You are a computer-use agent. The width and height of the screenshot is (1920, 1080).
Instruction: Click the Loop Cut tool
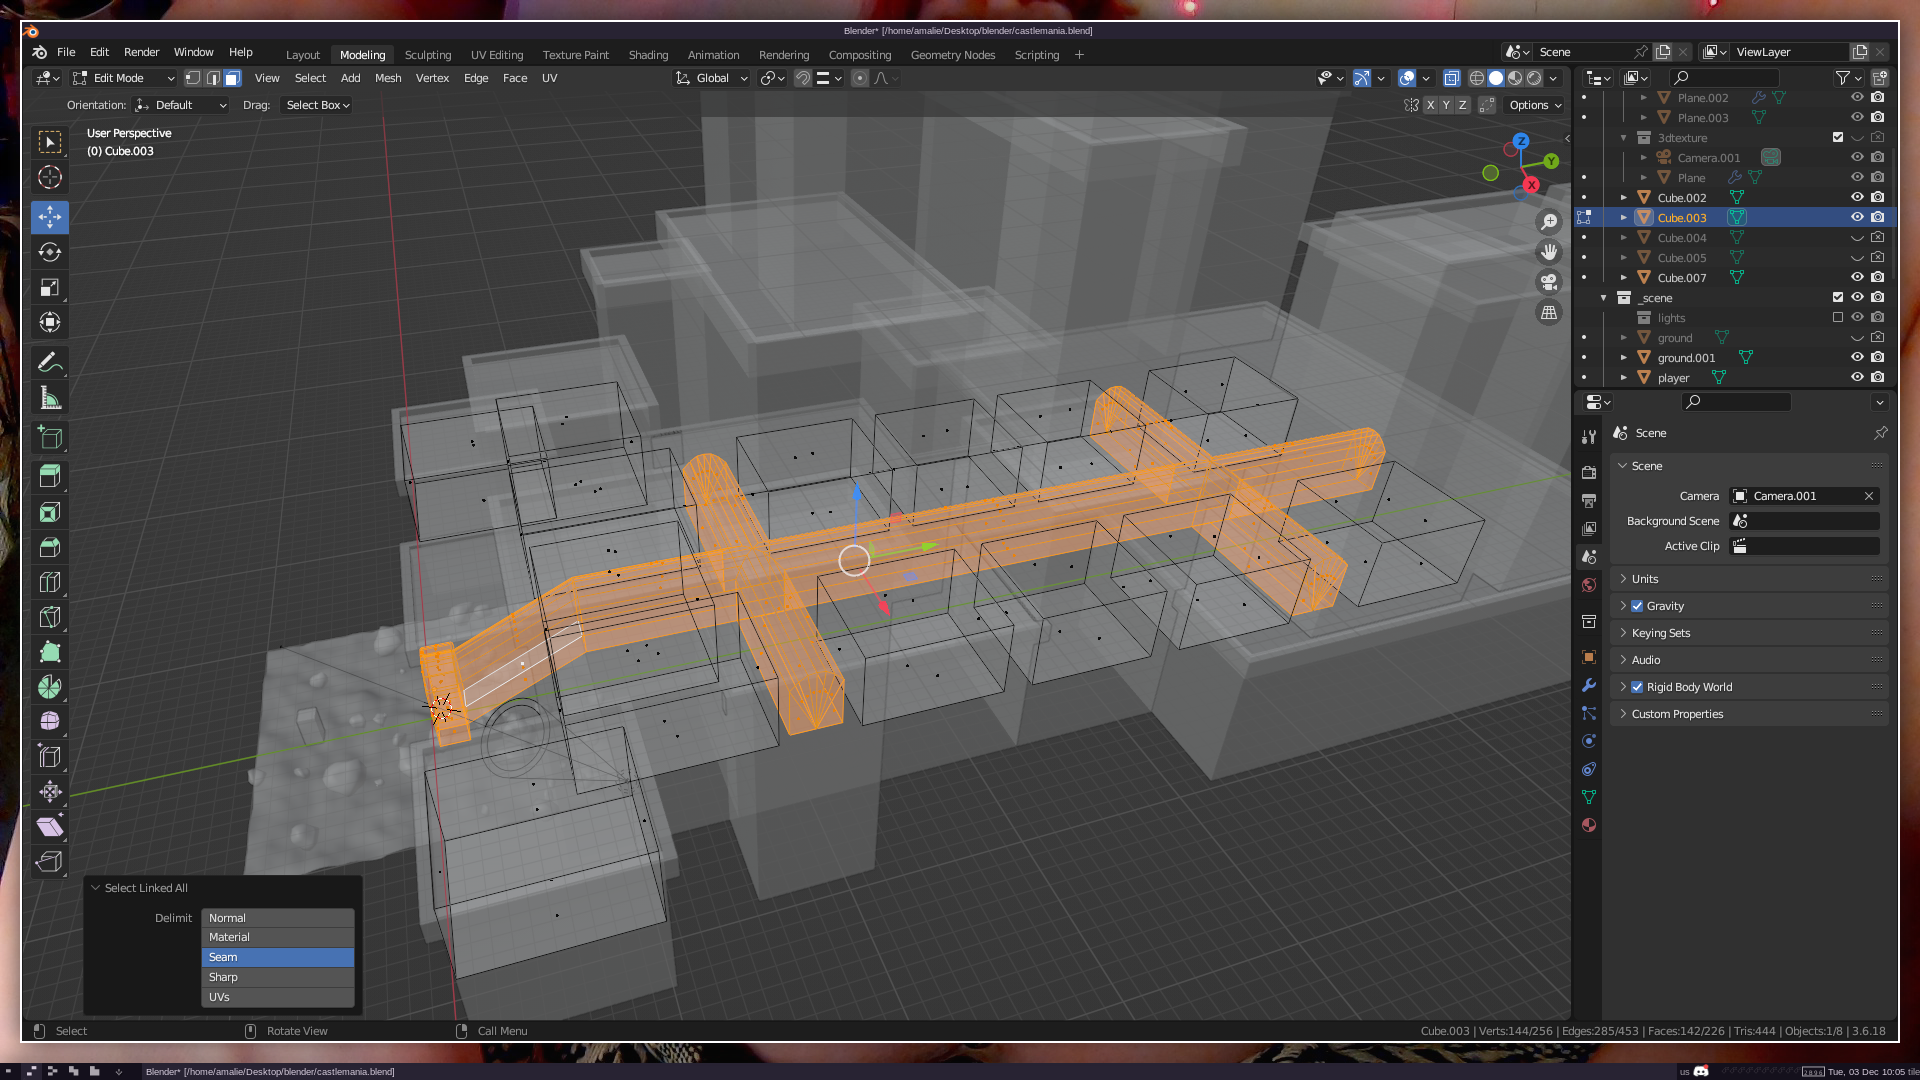[x=50, y=582]
